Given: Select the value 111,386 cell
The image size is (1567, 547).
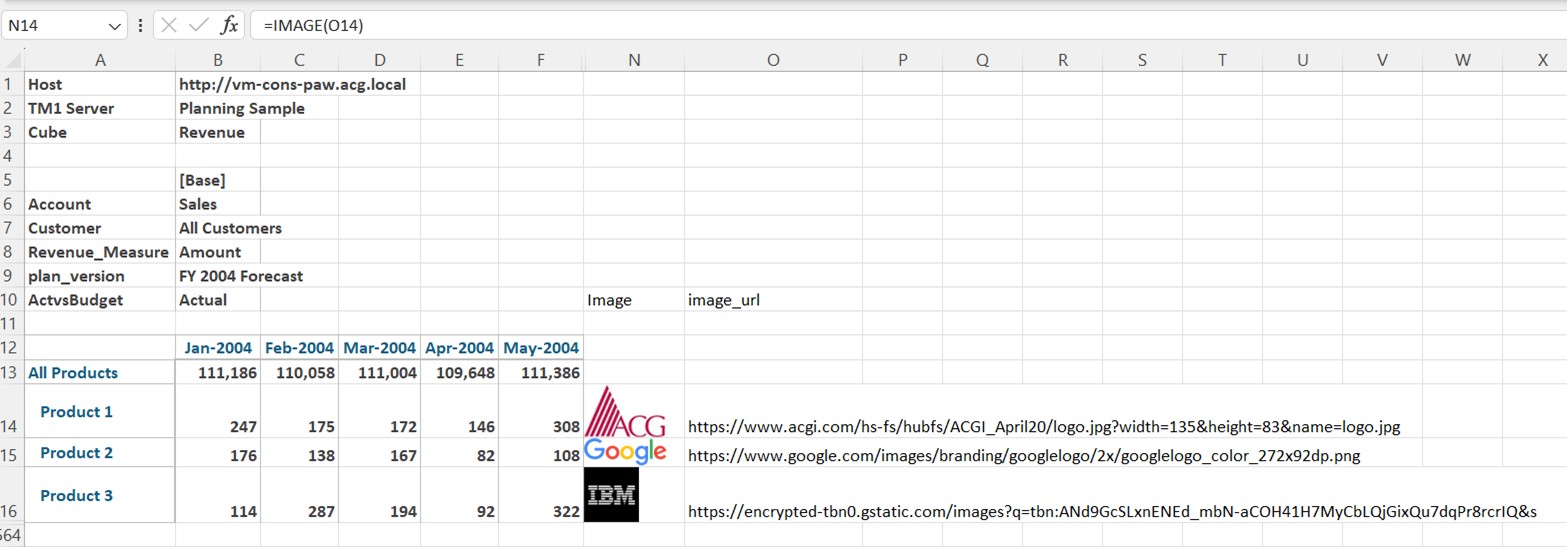Looking at the screenshot, I should [x=541, y=373].
